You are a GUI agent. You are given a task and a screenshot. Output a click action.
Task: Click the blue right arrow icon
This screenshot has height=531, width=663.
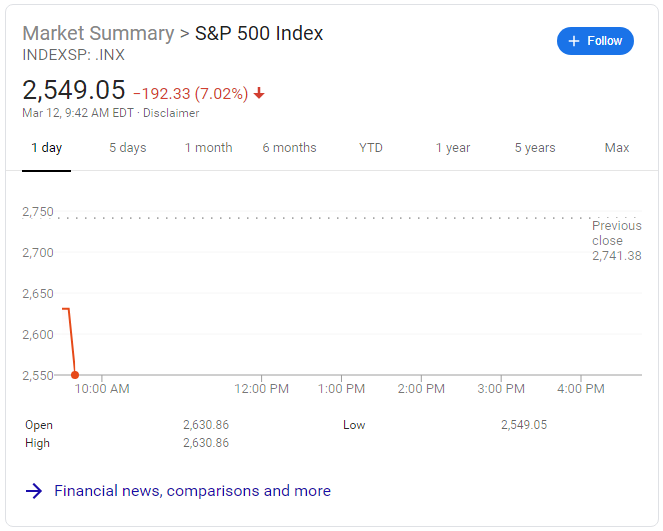(34, 491)
